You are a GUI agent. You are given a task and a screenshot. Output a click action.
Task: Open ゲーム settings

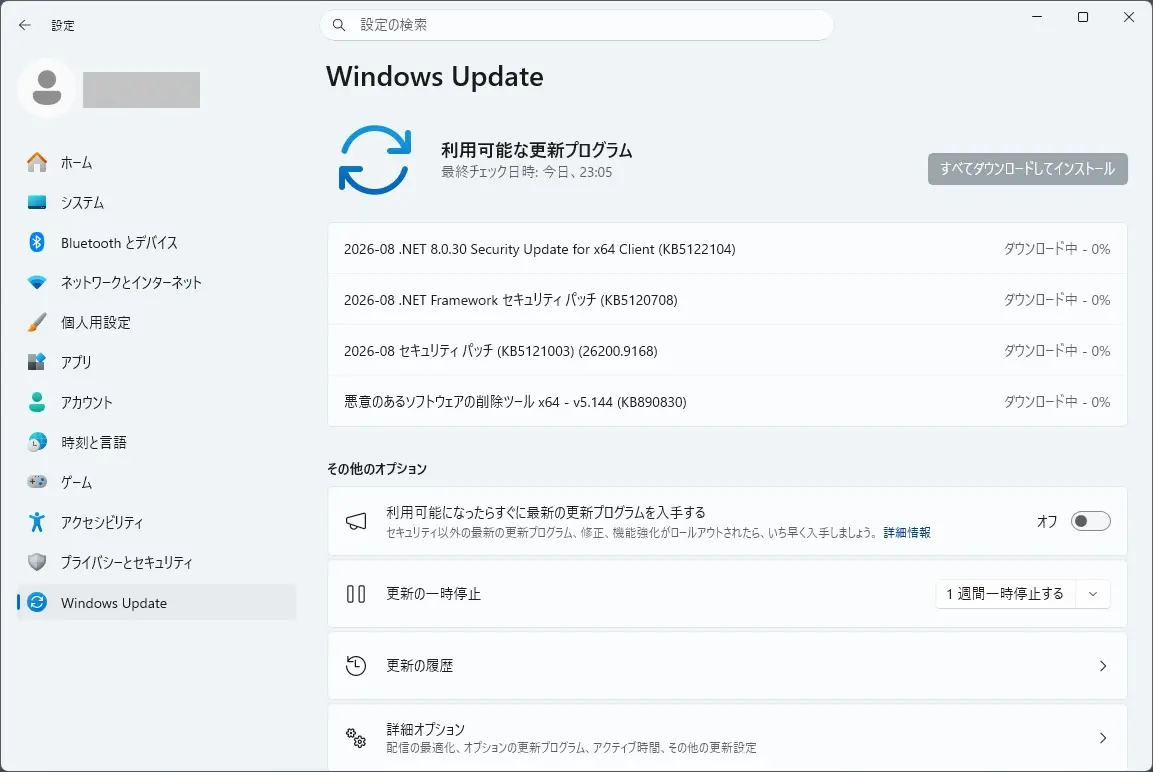pos(156,482)
